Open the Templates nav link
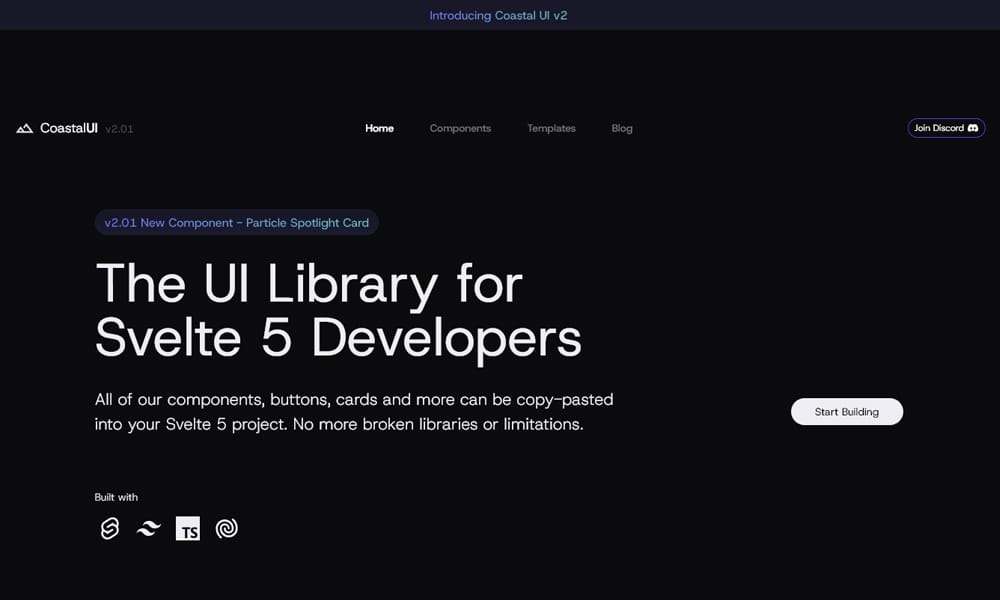 coord(552,128)
